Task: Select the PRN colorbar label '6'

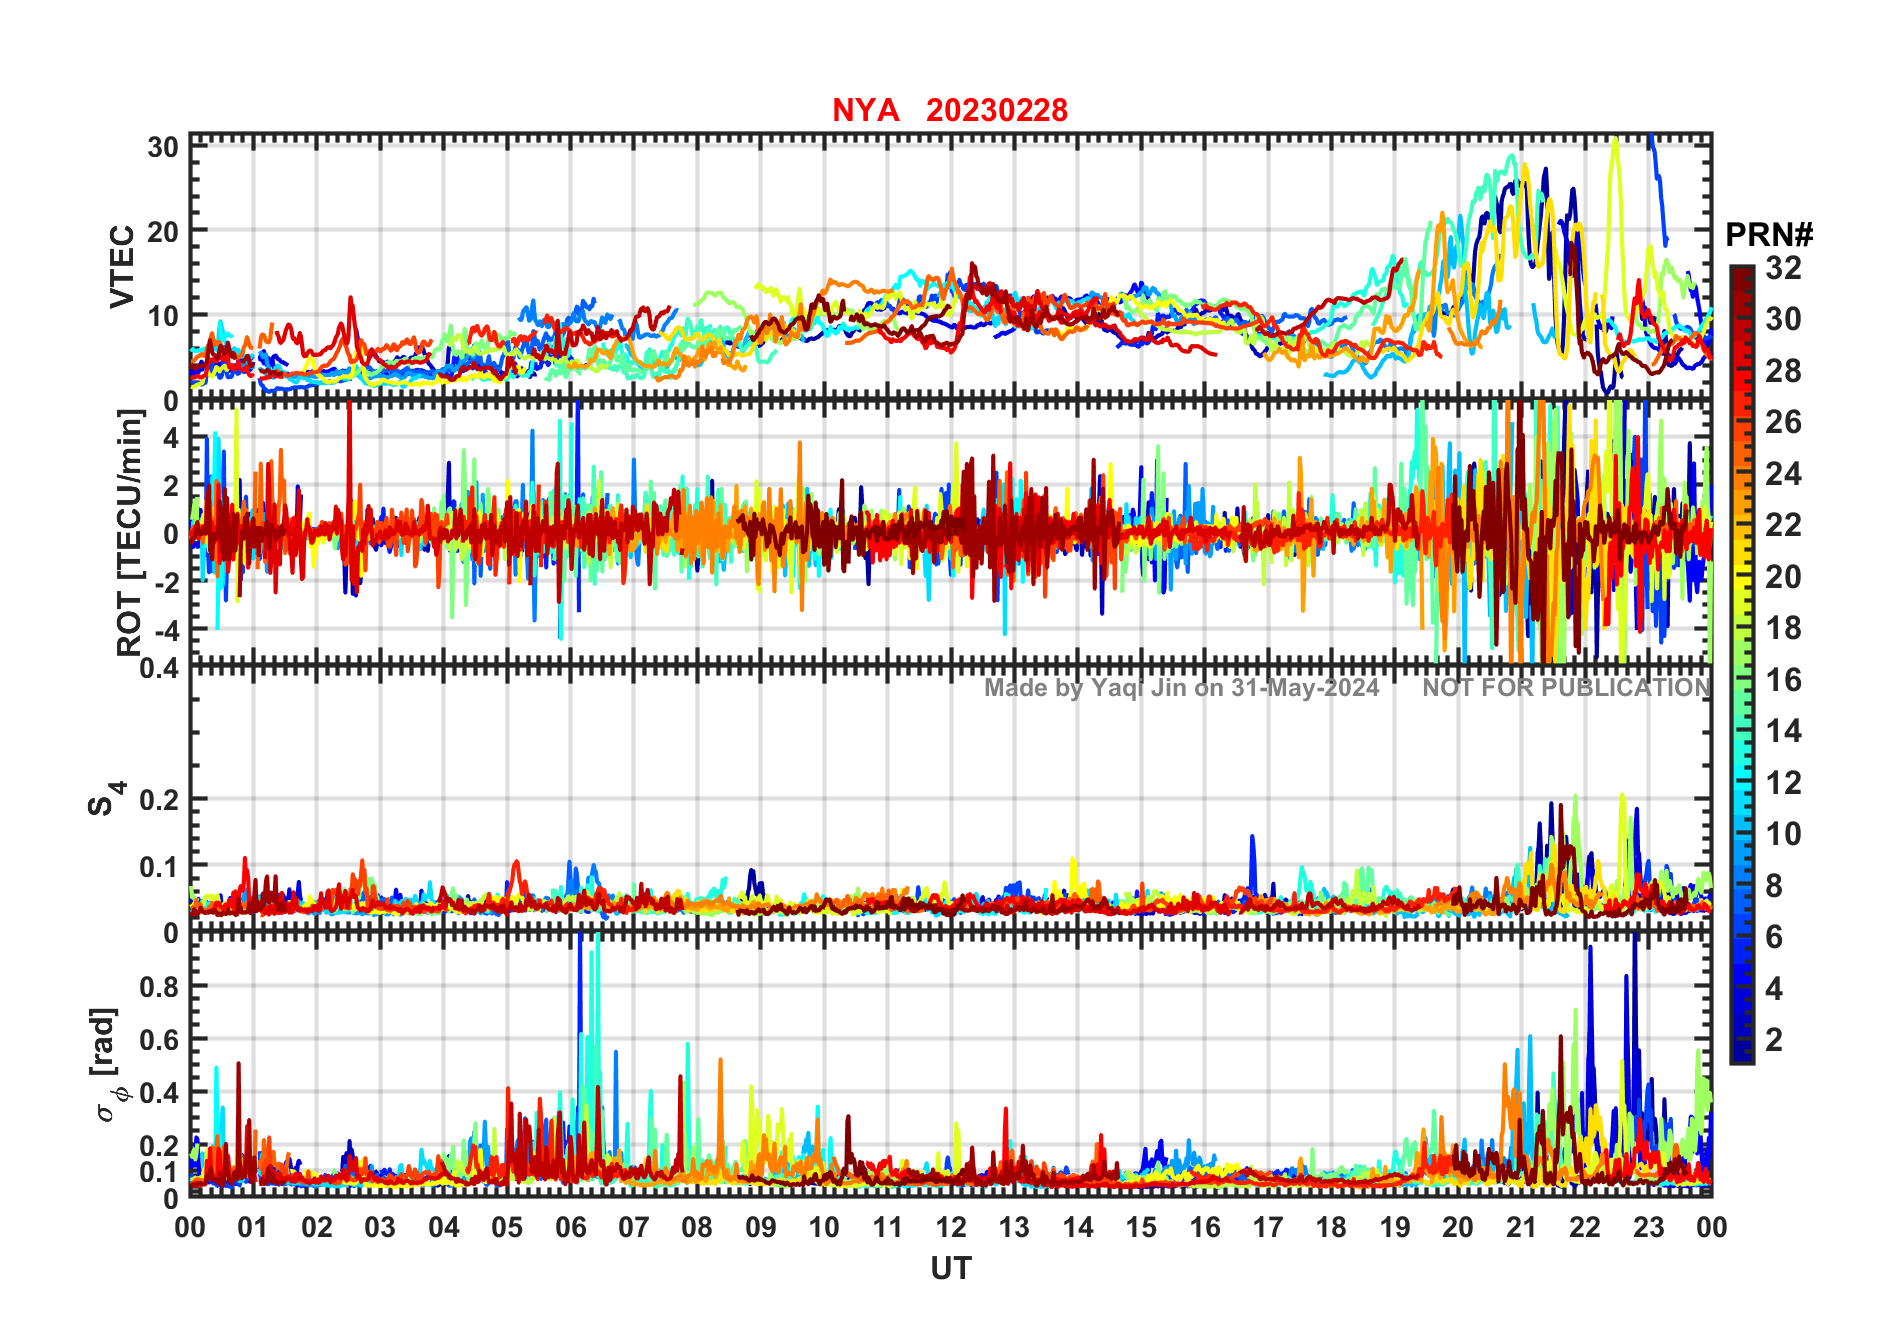Action: coord(1774,937)
